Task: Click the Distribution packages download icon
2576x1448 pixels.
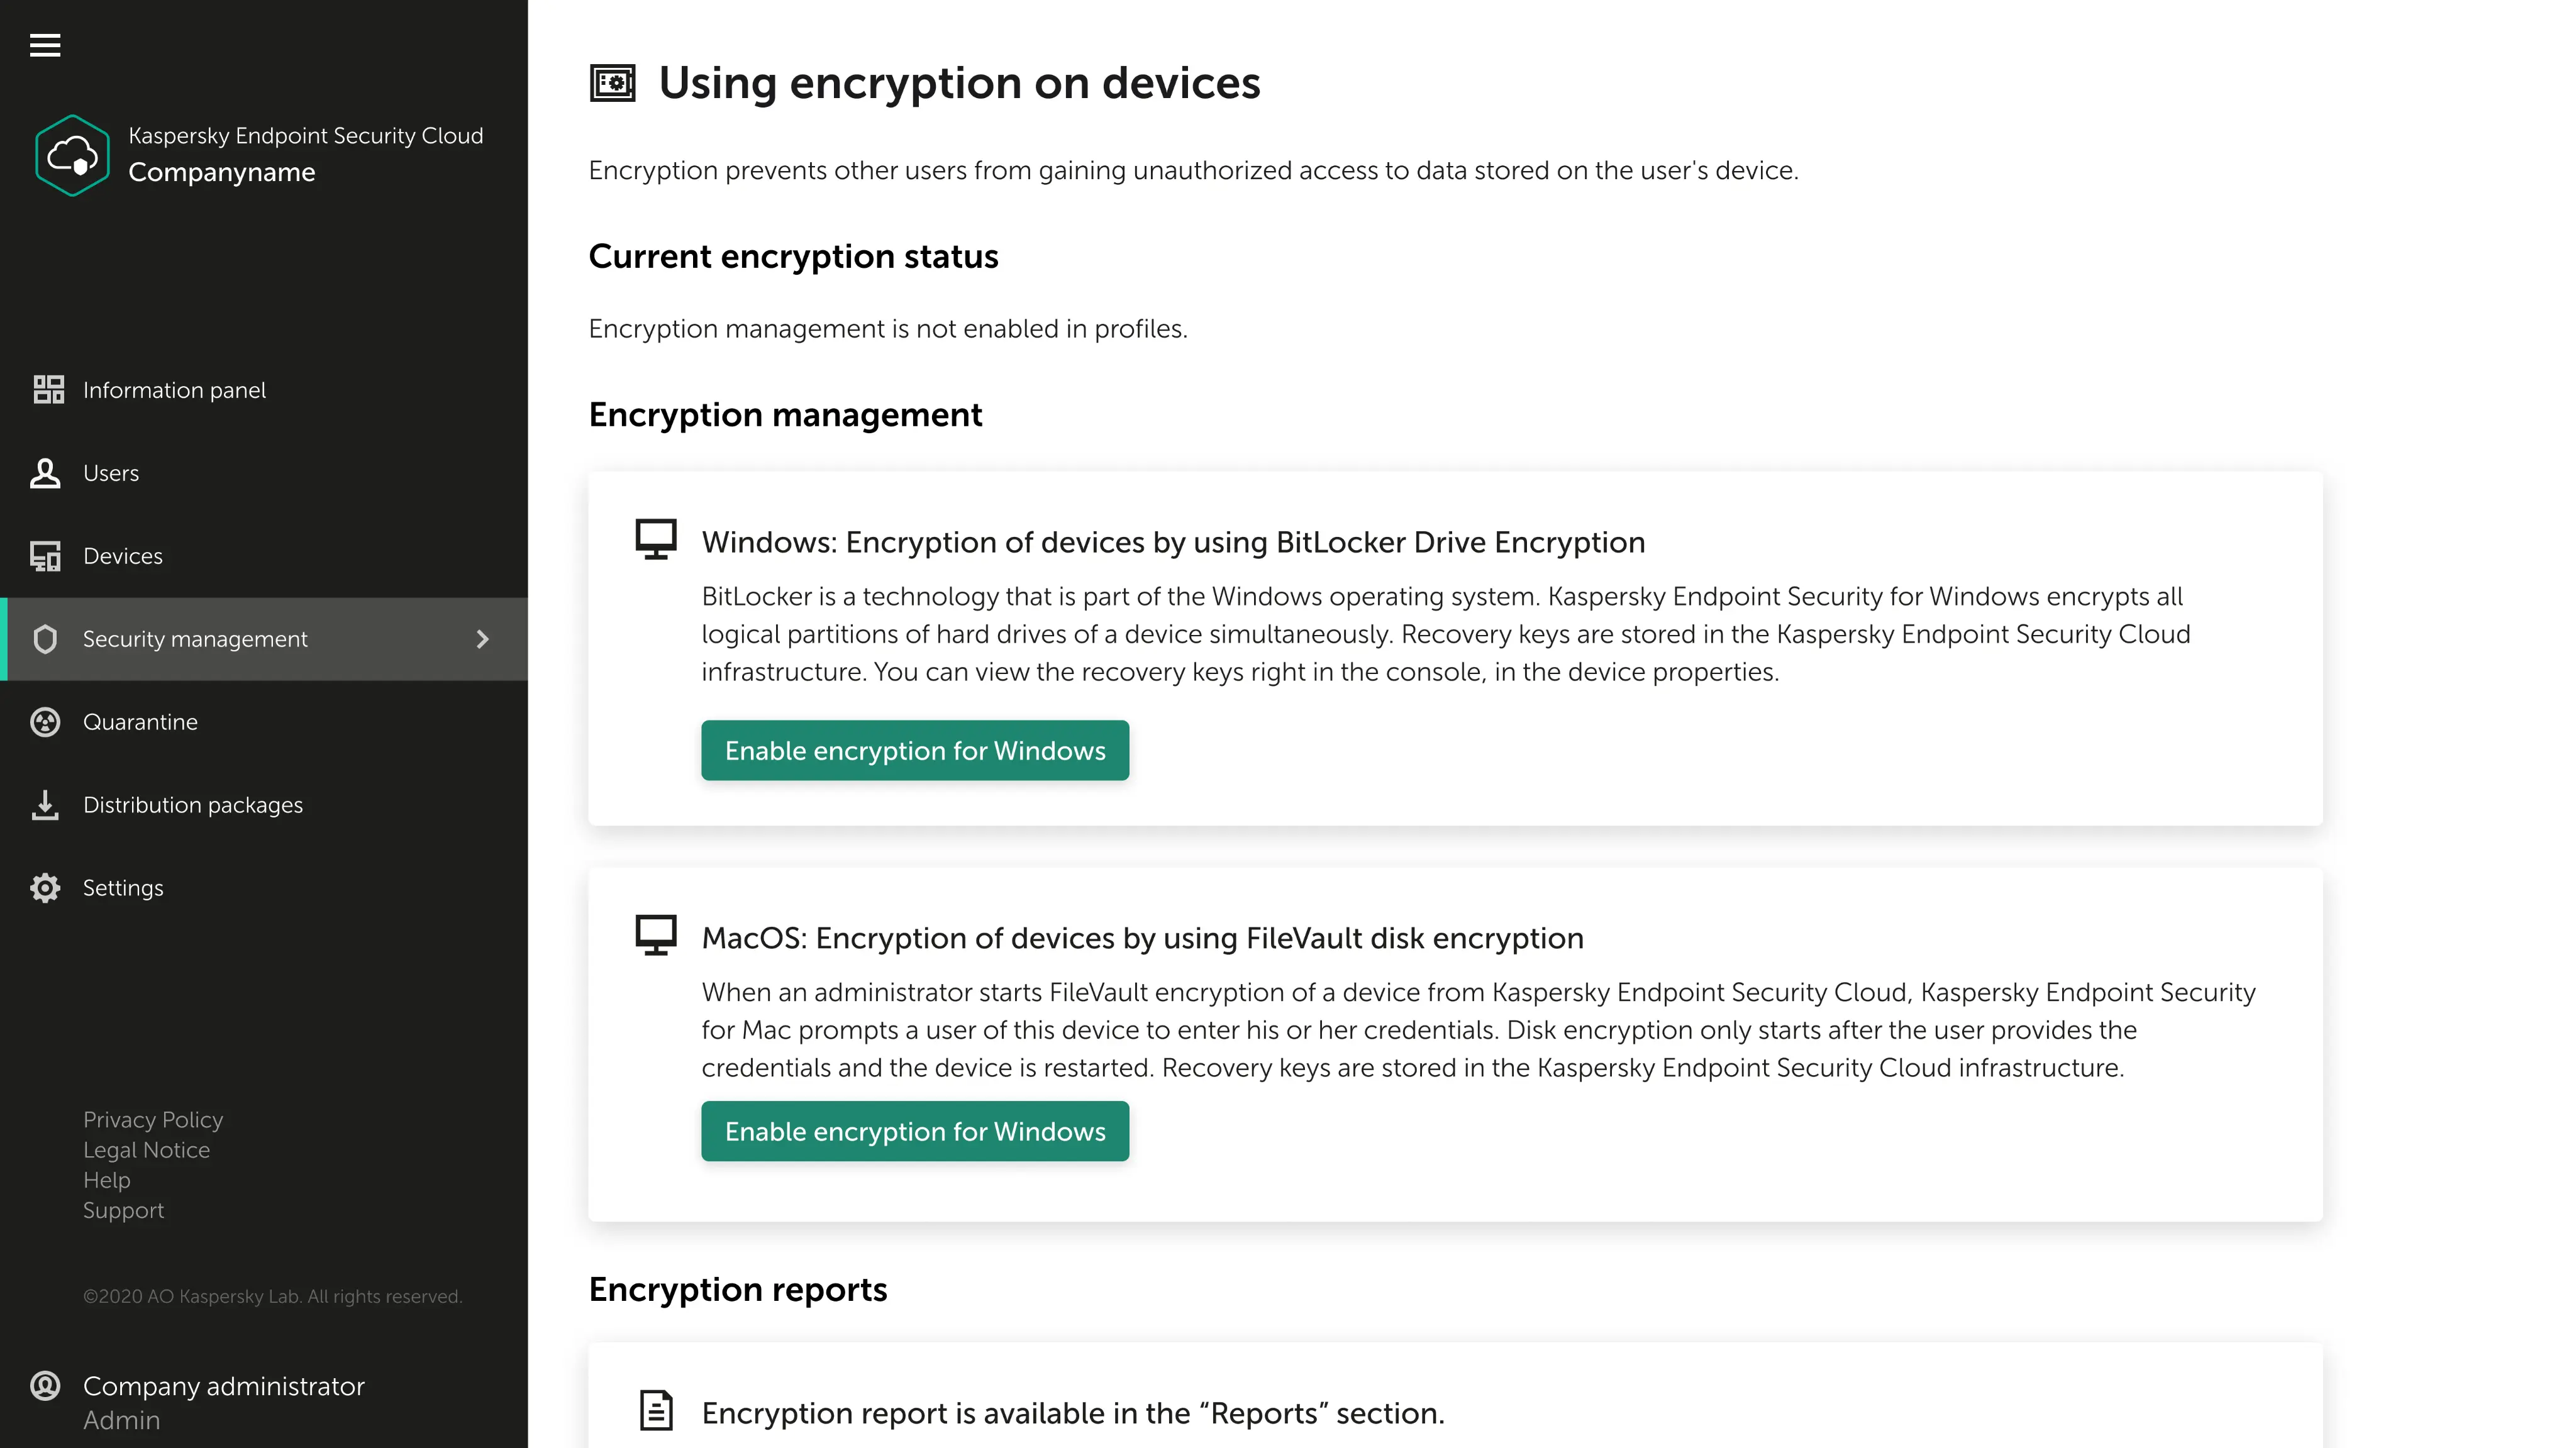Action: coord(45,805)
